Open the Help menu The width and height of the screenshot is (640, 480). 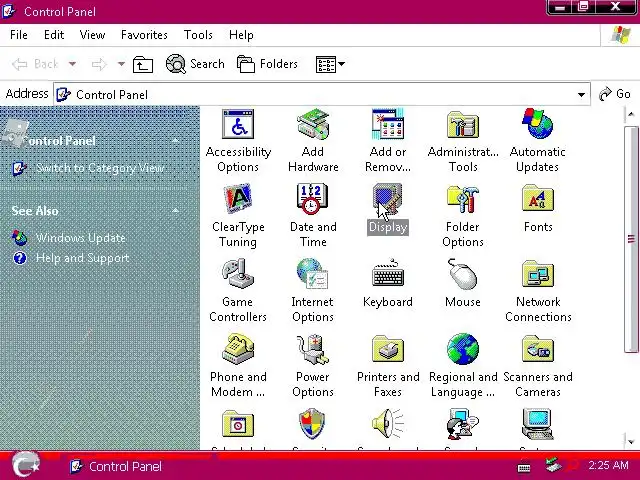click(x=241, y=35)
